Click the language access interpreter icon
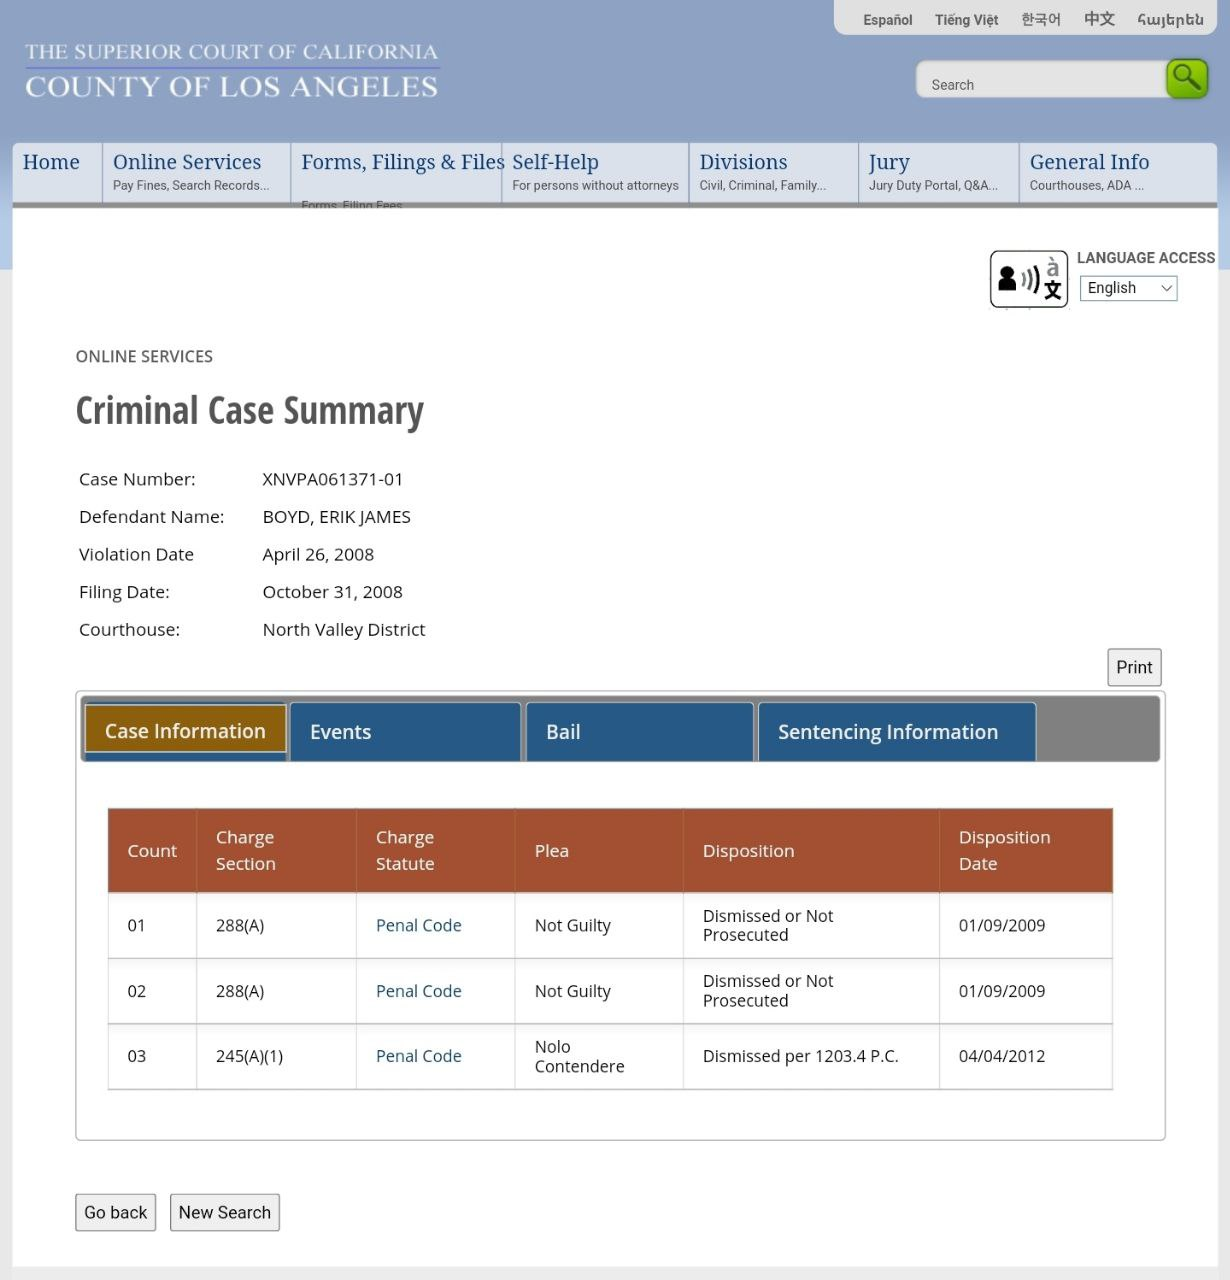The height and width of the screenshot is (1280, 1230). click(x=1029, y=279)
